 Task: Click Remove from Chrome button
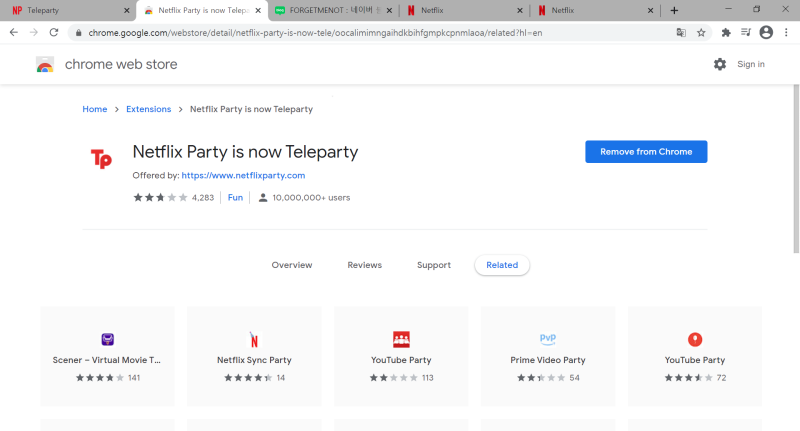coord(646,151)
